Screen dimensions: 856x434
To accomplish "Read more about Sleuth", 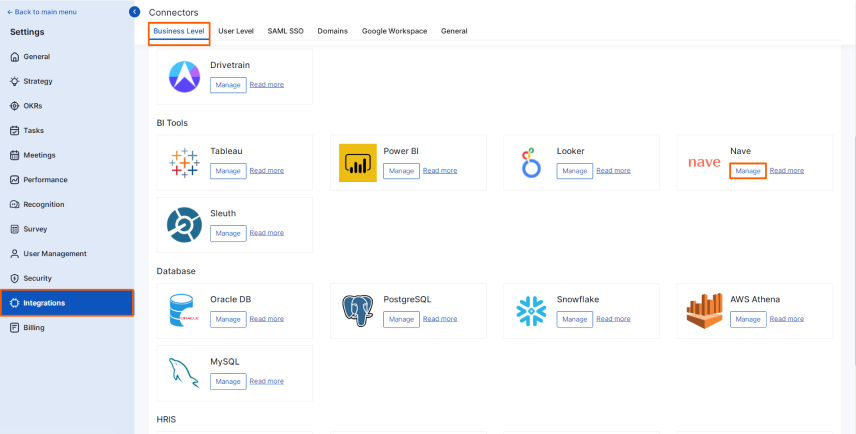I will (x=266, y=233).
